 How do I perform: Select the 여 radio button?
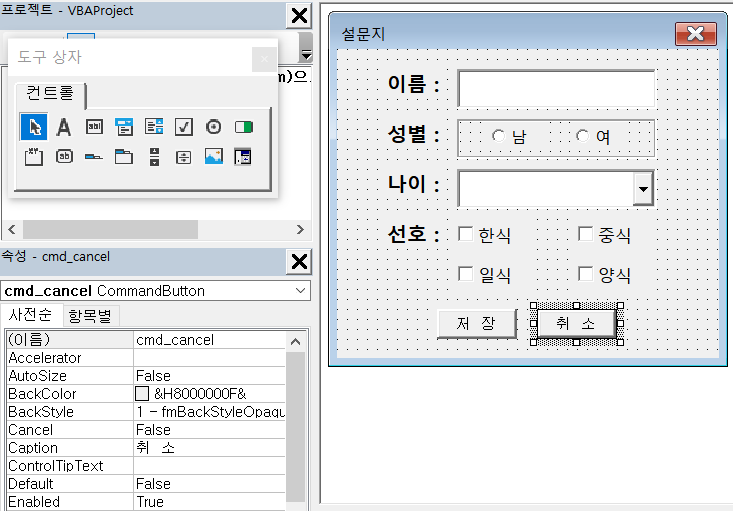click(x=582, y=136)
